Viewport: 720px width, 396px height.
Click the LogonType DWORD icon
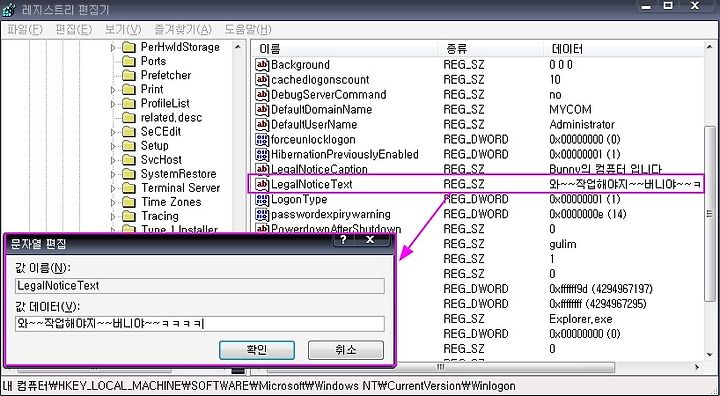pyautogui.click(x=262, y=199)
